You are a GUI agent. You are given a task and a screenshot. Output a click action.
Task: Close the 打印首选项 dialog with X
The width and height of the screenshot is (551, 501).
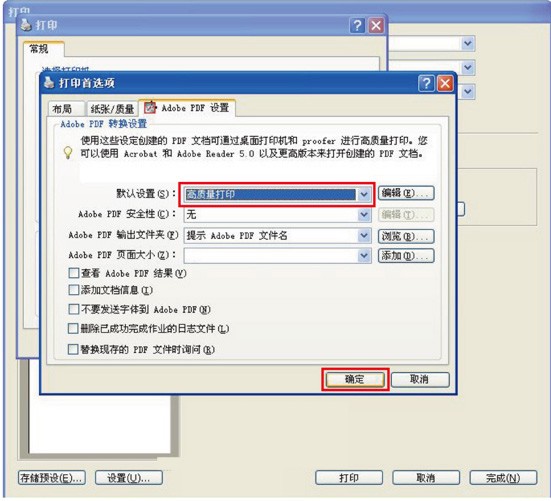[445, 84]
